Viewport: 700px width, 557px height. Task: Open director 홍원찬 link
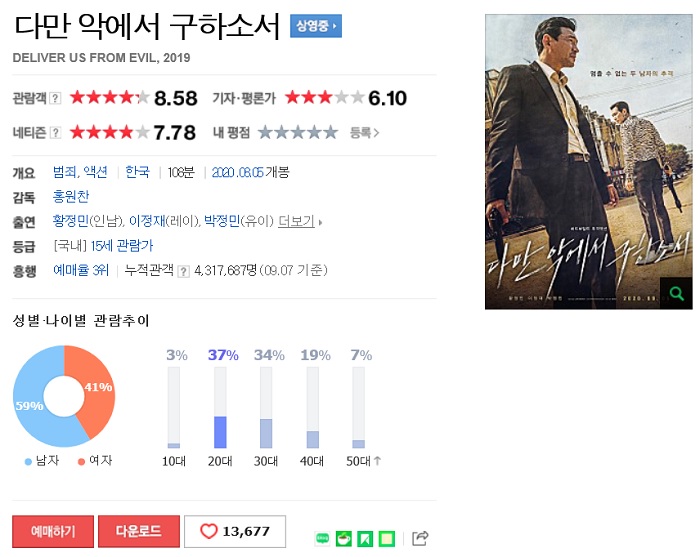click(71, 196)
